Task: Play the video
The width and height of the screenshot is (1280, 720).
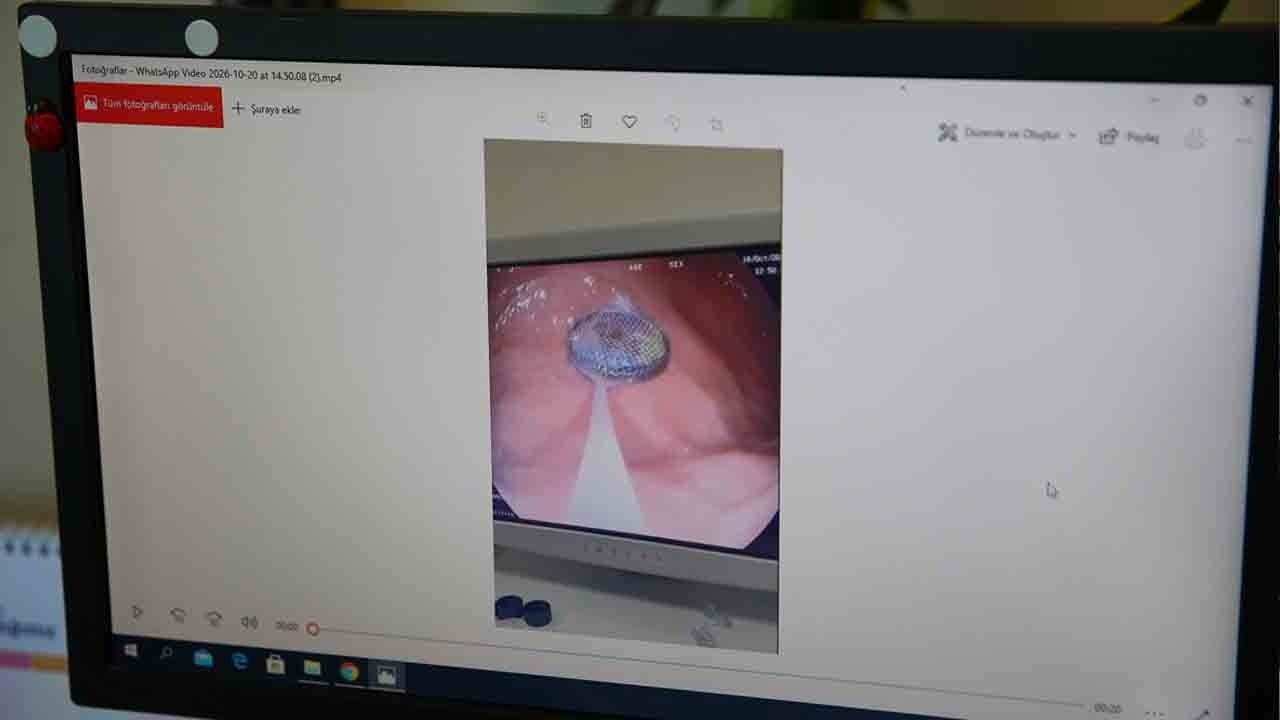Action: (138, 612)
